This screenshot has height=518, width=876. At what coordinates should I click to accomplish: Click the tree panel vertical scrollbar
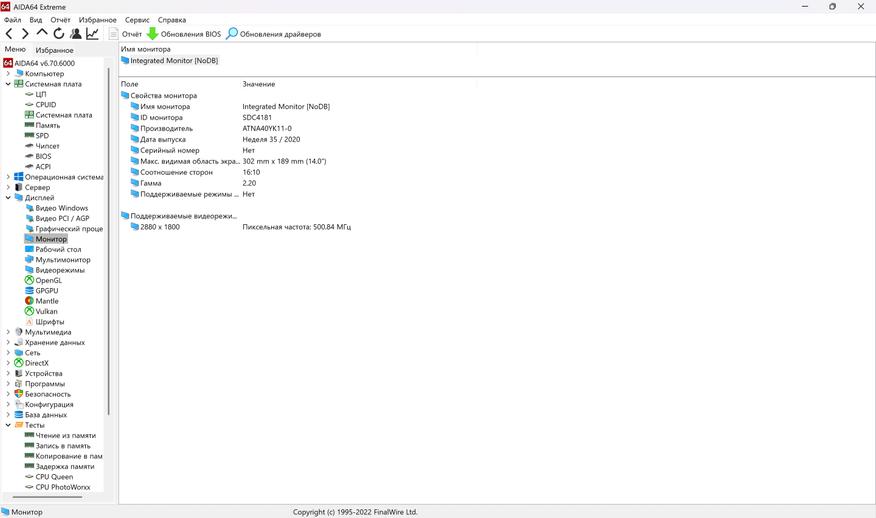(109, 240)
